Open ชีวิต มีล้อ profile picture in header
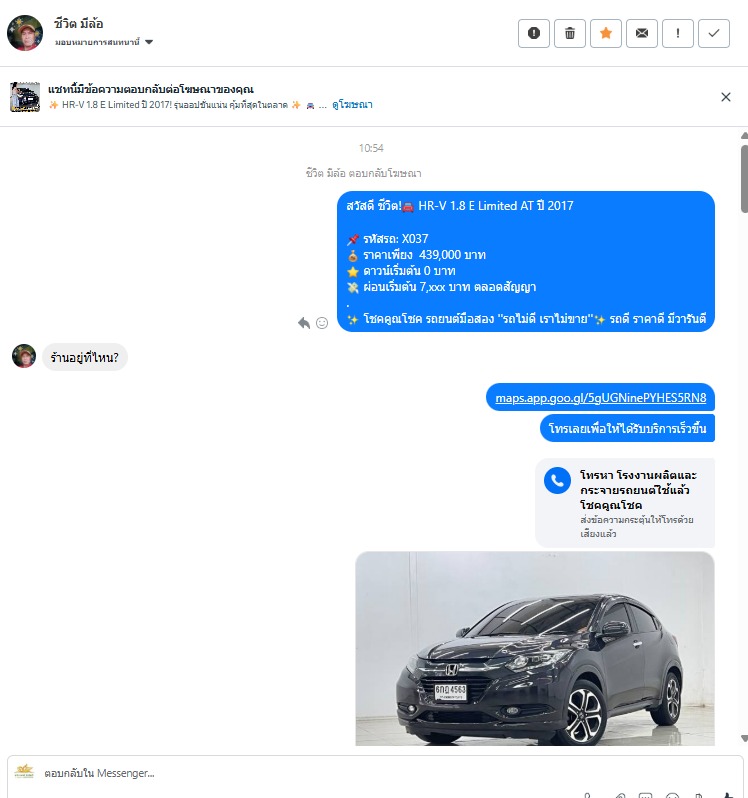This screenshot has height=798, width=748. coord(25,33)
